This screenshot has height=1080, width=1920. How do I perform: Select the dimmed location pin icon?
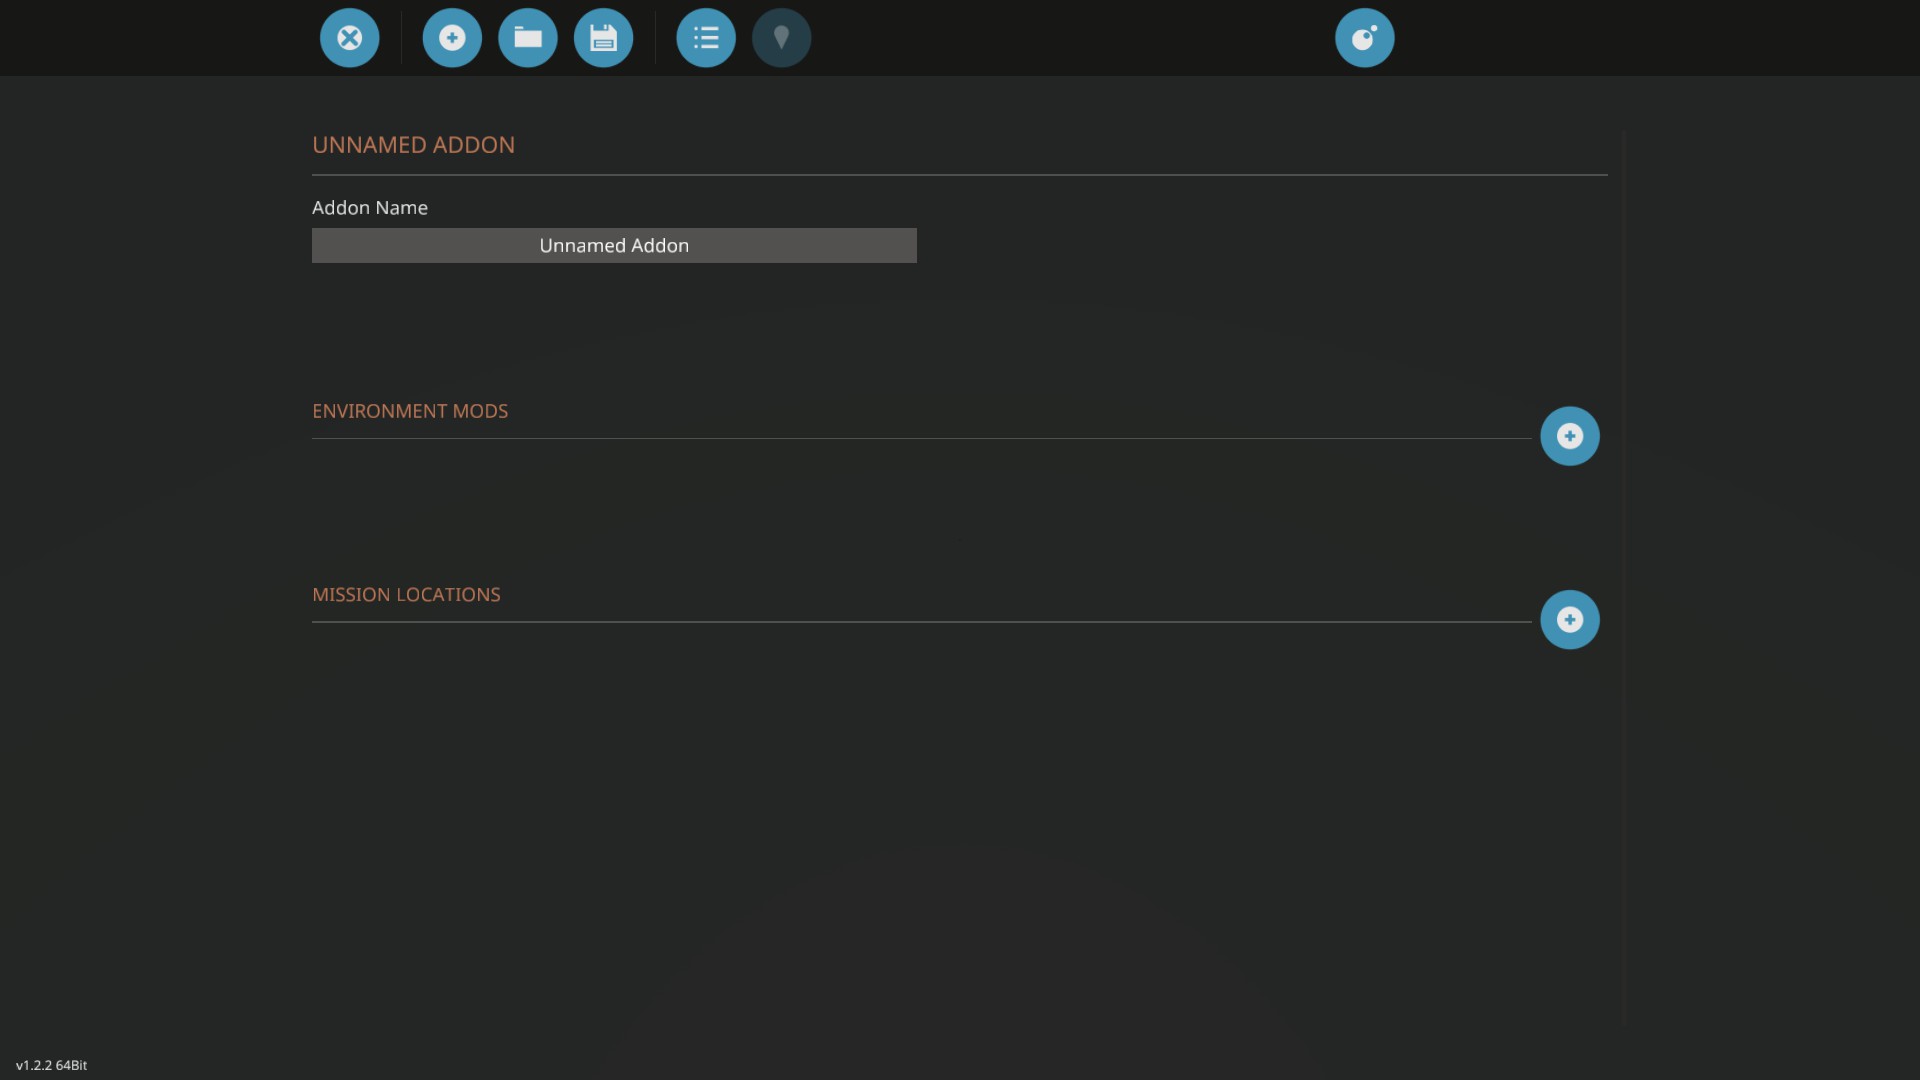click(x=781, y=38)
